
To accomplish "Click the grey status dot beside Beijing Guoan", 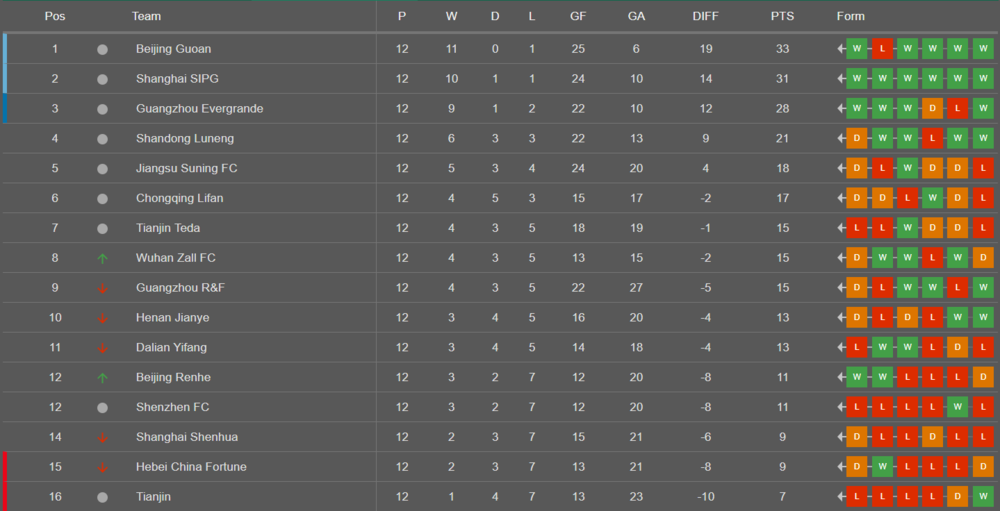I will pyautogui.click(x=102, y=49).
